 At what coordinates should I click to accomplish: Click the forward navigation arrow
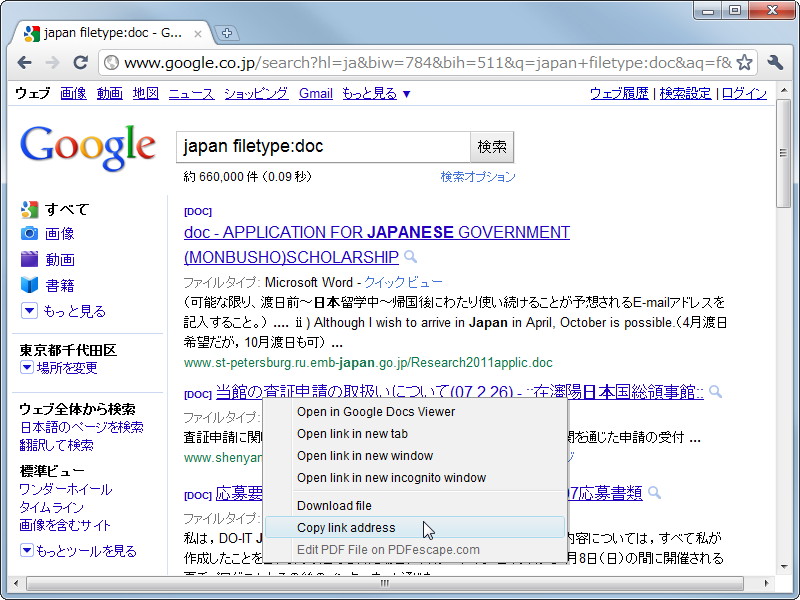52,61
